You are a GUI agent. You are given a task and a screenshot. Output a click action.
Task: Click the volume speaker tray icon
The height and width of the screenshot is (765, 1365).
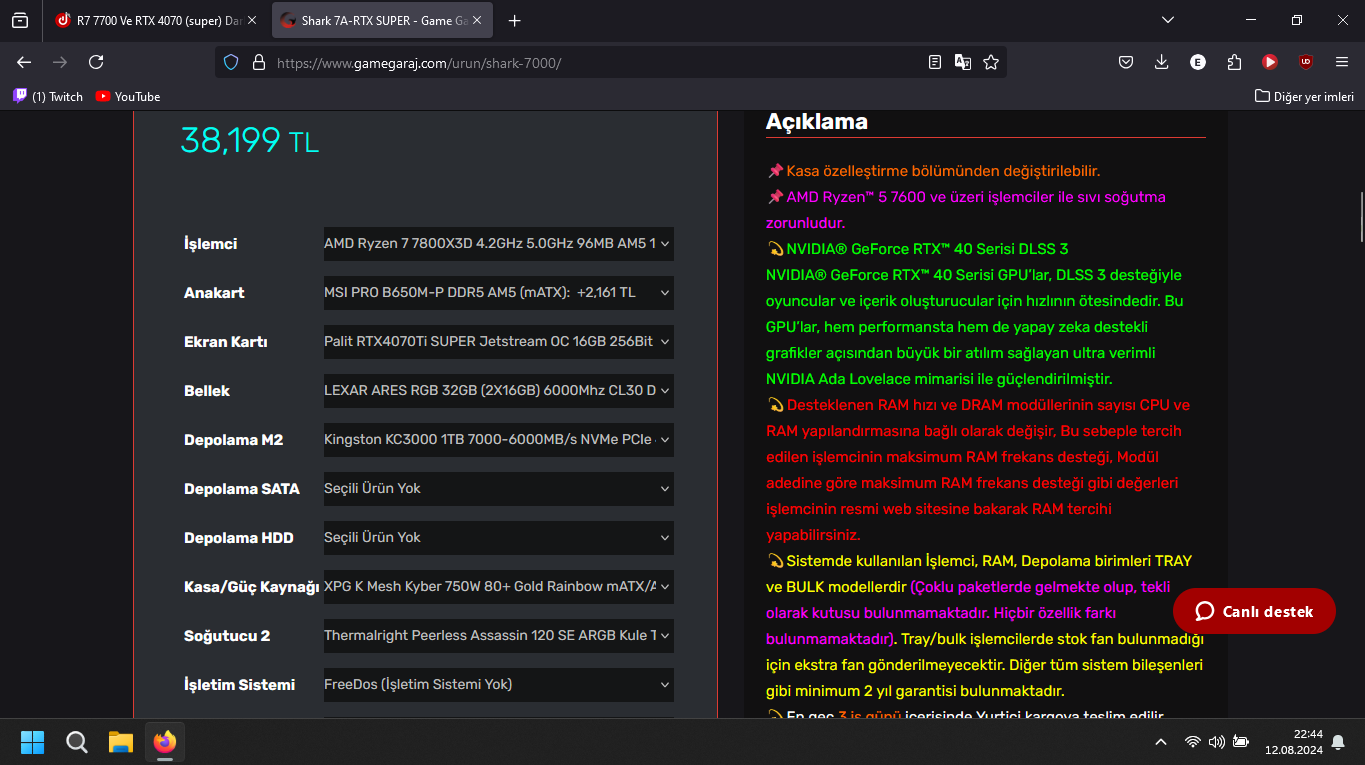[x=1216, y=742]
